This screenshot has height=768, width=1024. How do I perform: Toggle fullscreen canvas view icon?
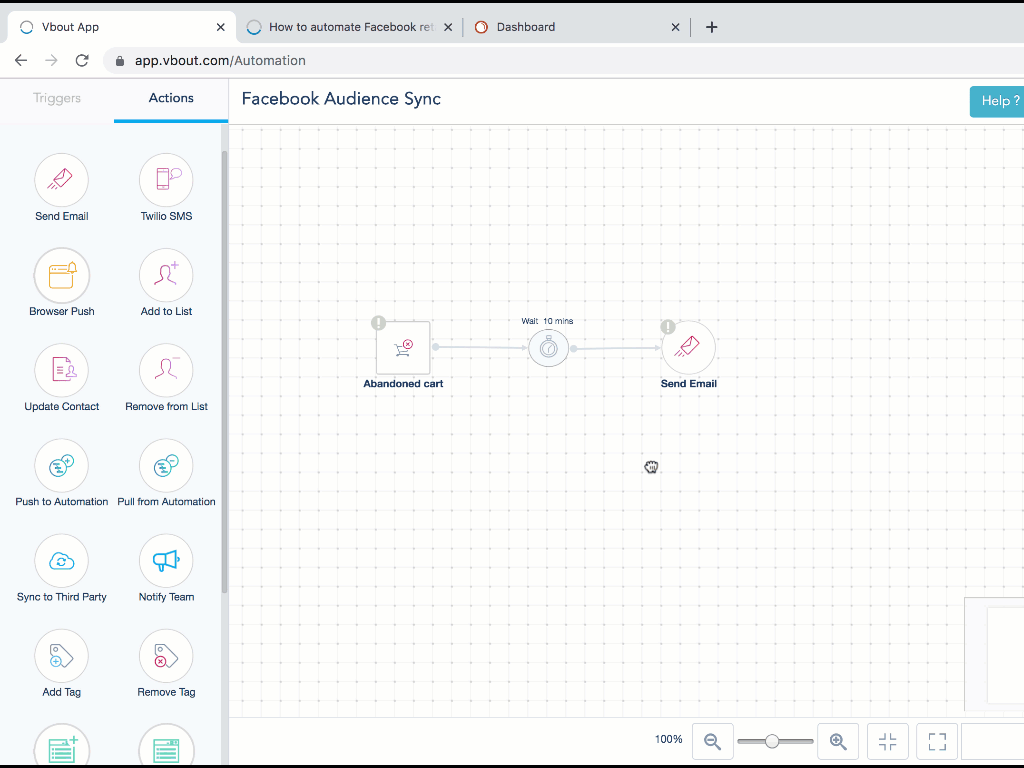937,741
